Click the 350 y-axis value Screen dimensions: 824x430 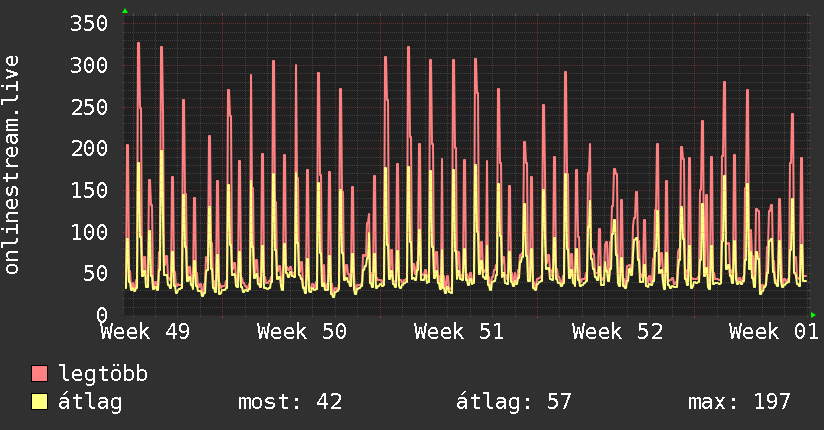click(x=89, y=24)
